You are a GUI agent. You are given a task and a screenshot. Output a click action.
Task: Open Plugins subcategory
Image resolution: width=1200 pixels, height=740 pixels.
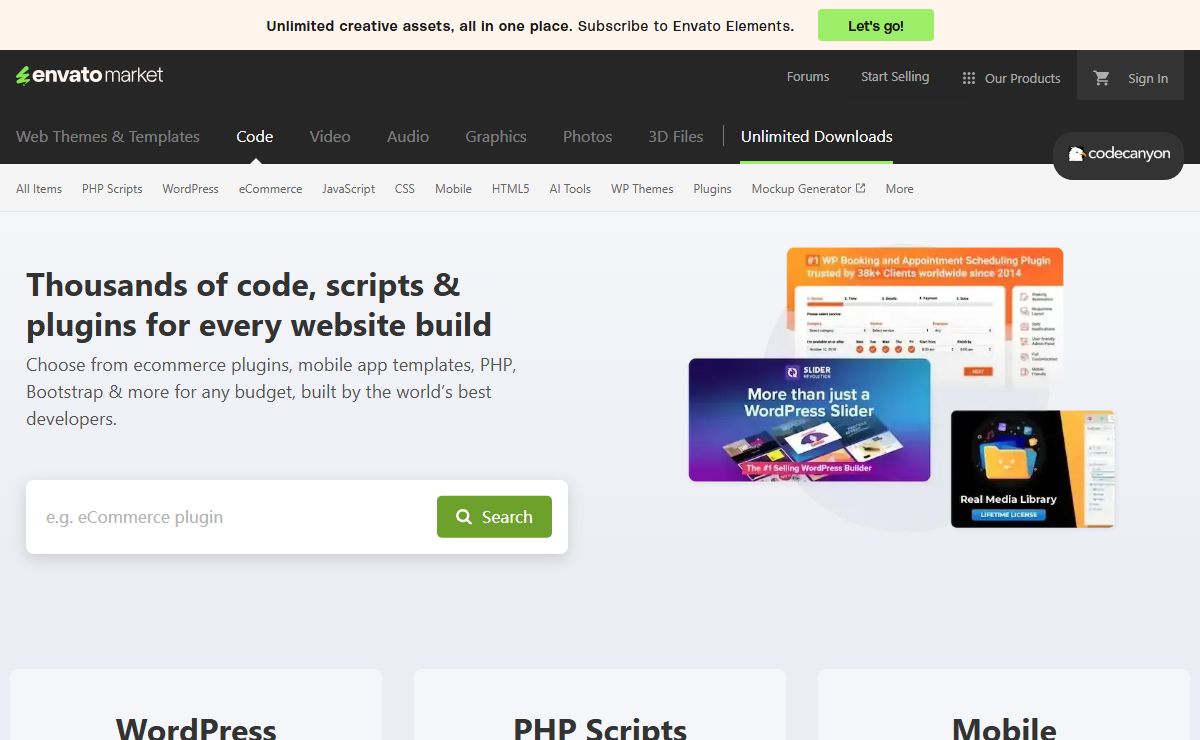713,189
